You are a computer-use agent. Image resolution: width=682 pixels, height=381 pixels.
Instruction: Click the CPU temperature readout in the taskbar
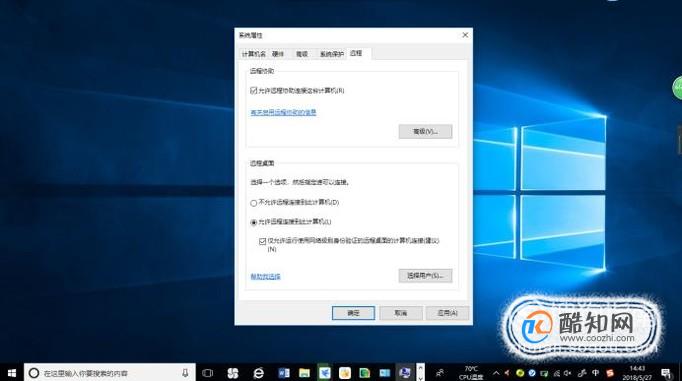[x=471, y=373]
